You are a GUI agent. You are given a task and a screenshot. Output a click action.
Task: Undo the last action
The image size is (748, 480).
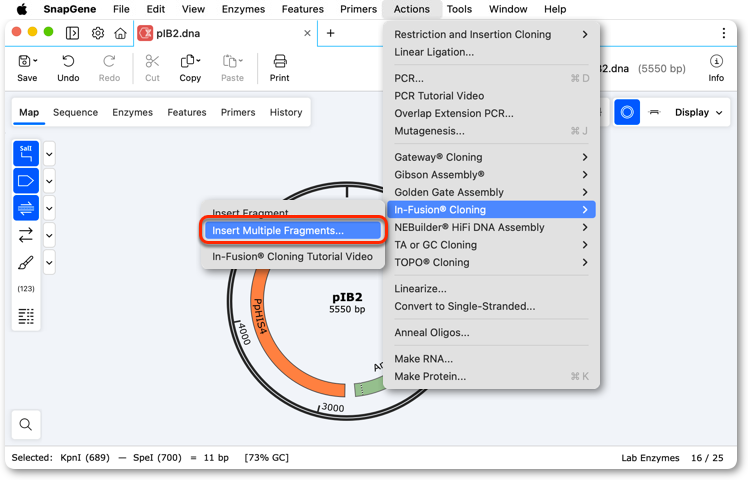click(x=68, y=68)
